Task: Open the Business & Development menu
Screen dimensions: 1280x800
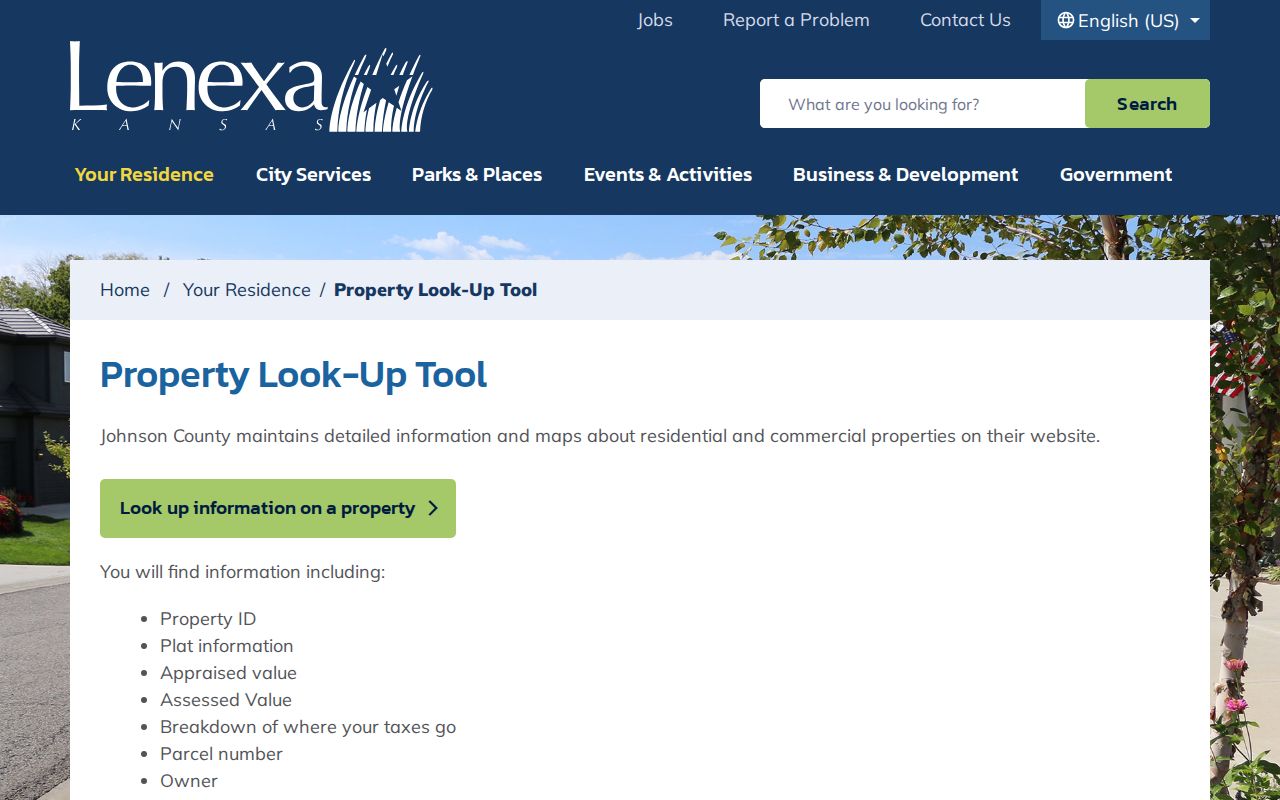Action: click(x=905, y=174)
